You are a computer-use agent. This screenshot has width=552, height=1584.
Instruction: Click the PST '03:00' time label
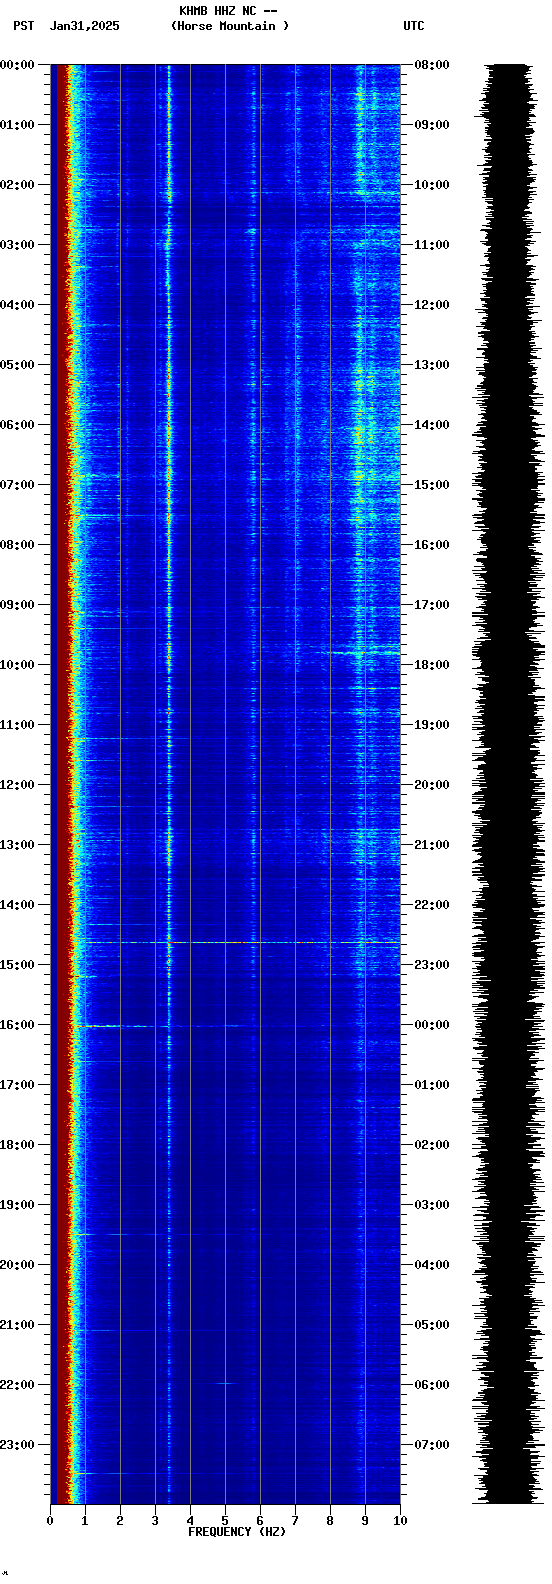click(x=17, y=245)
